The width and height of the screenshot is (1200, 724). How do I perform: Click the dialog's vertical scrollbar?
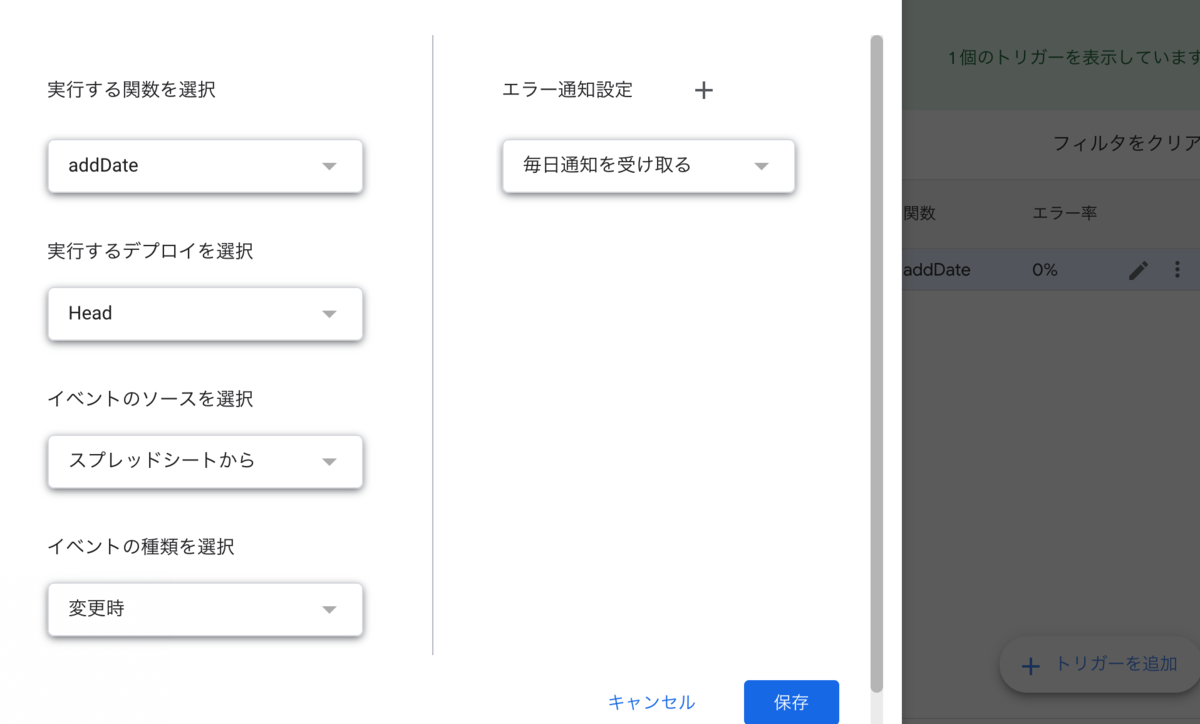877,364
